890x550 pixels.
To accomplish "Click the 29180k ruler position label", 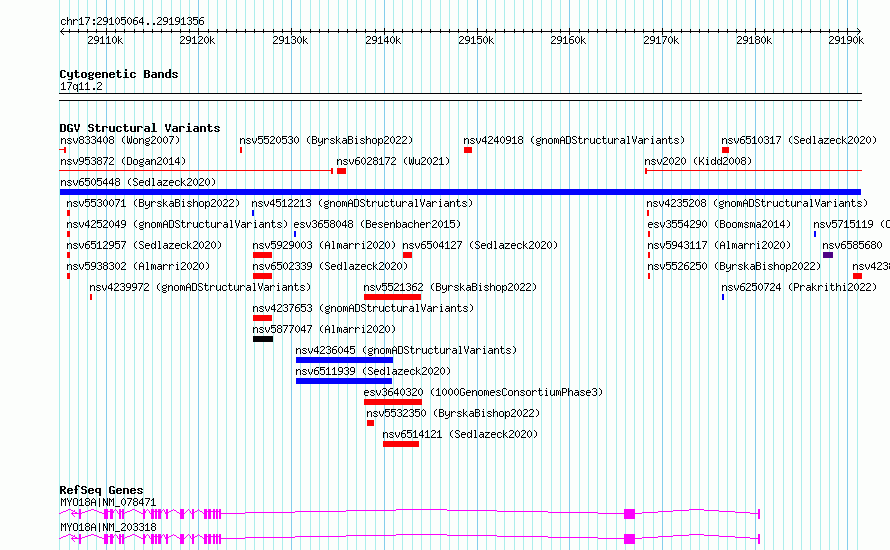I will coord(754,40).
